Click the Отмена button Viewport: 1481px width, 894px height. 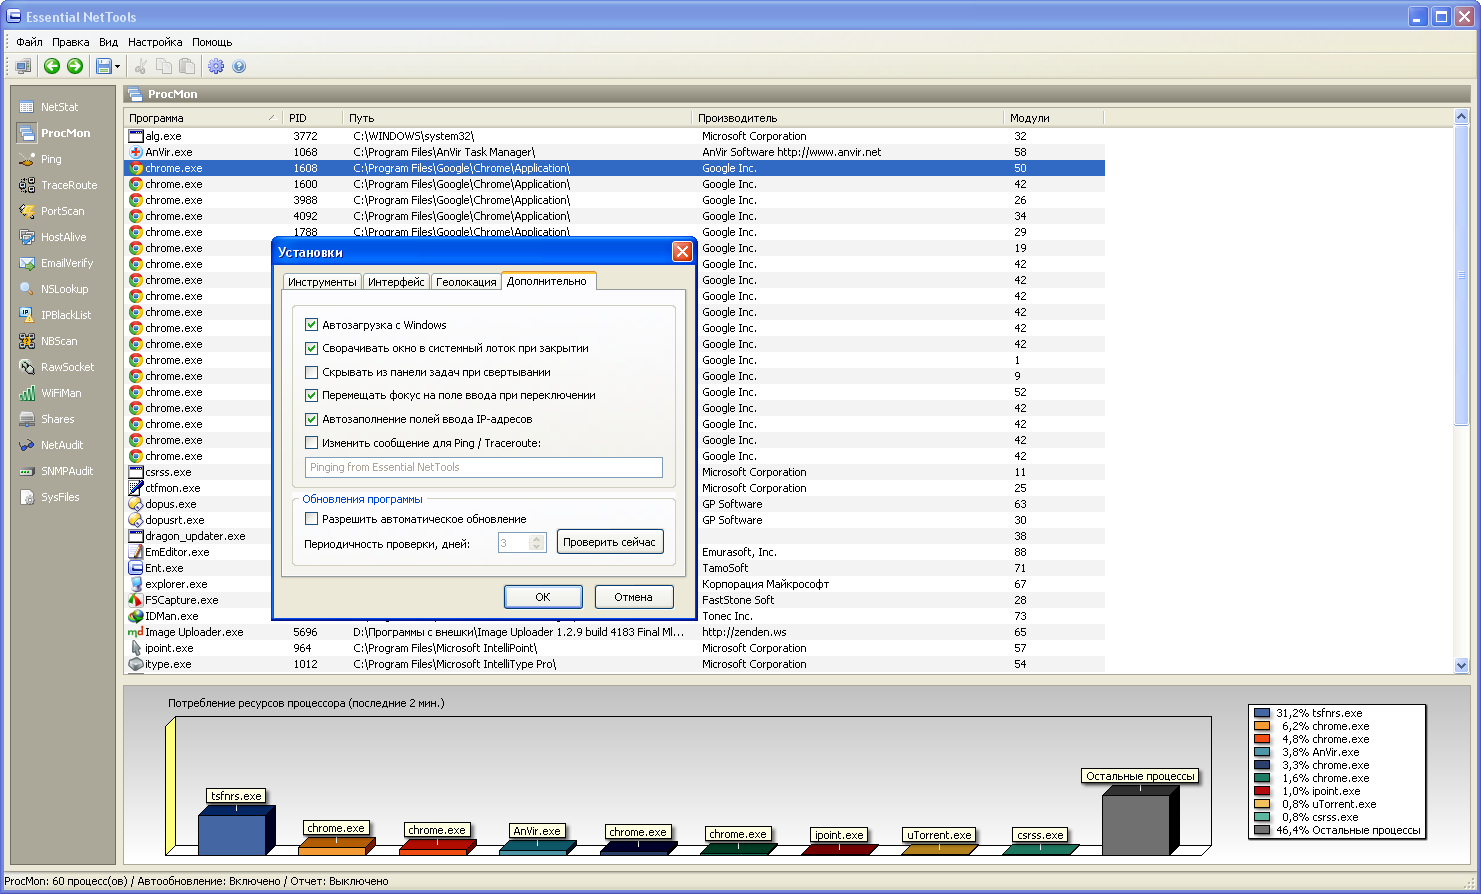click(633, 597)
